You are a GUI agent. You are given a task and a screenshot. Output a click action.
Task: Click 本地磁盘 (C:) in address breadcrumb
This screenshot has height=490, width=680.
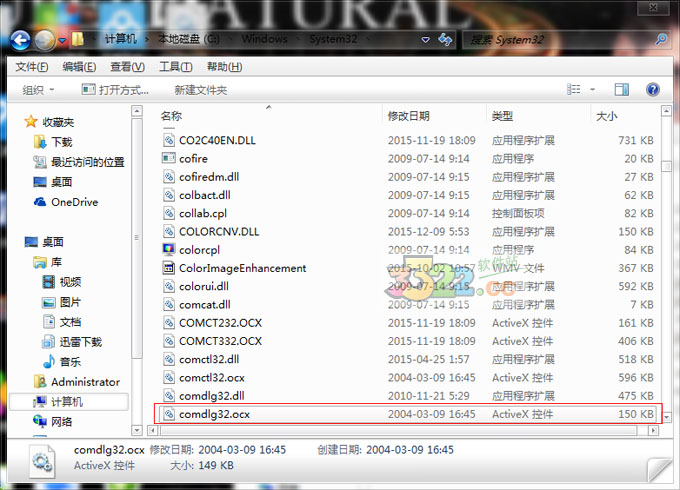[x=188, y=39]
